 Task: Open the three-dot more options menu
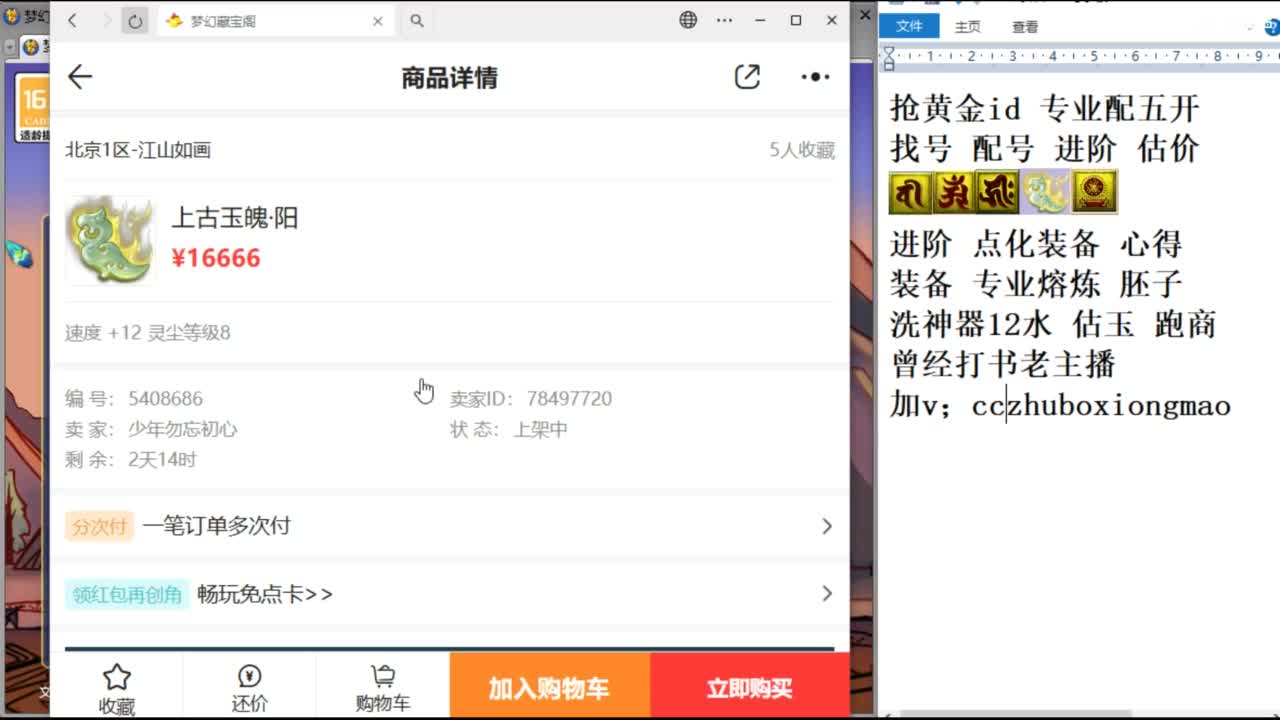(815, 77)
